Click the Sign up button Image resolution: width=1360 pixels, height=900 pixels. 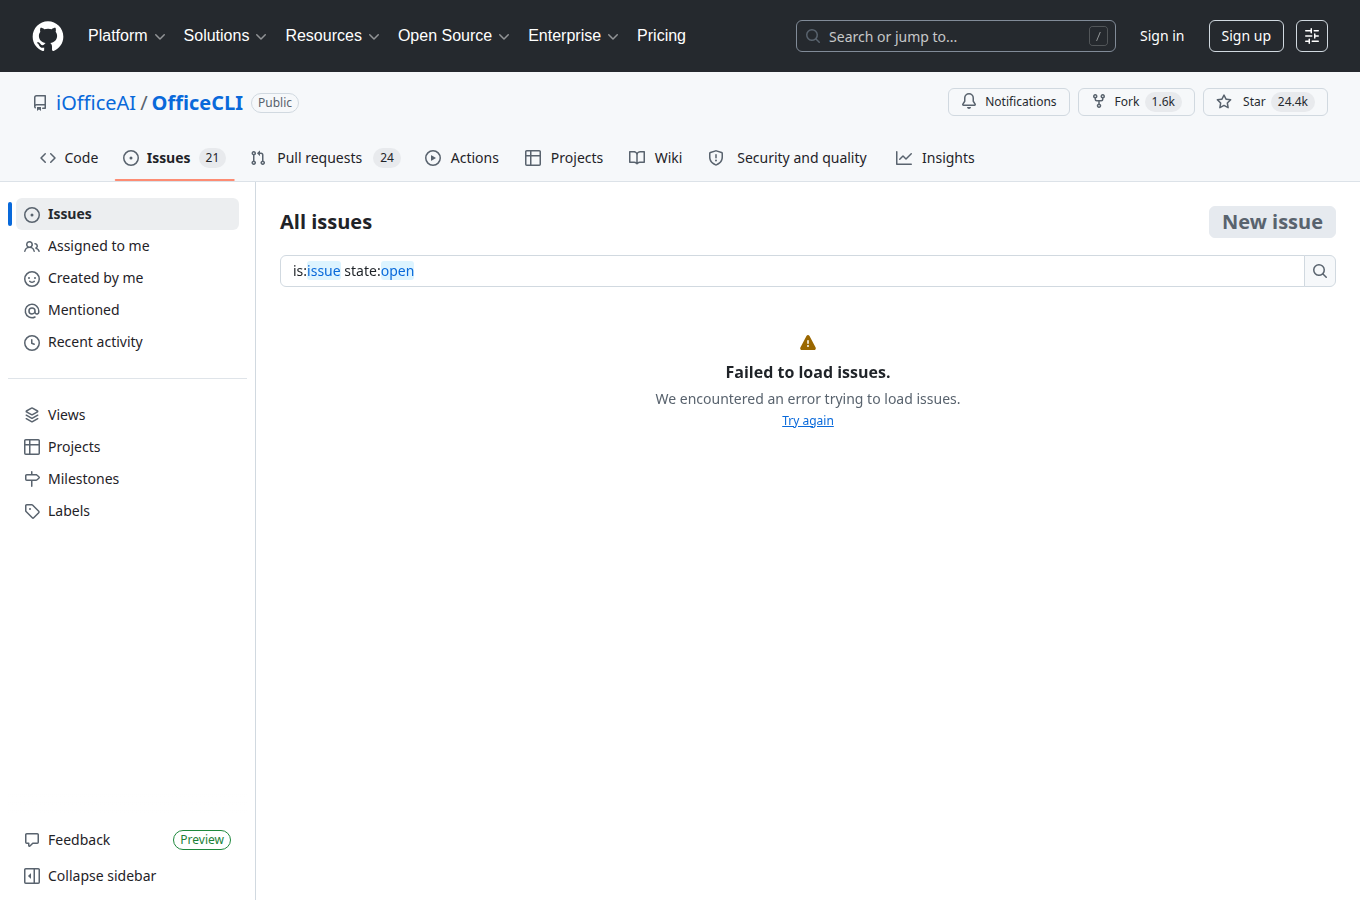click(x=1246, y=36)
